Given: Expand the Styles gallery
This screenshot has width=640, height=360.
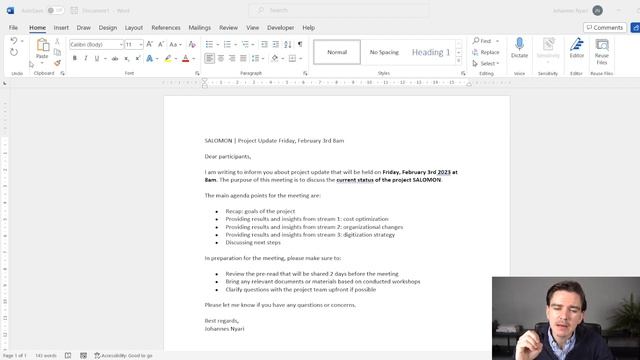Looking at the screenshot, I should 458,61.
